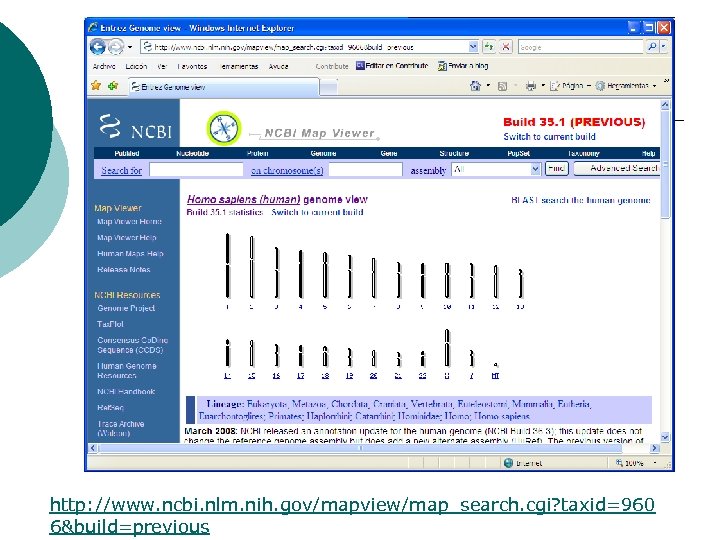Click the chromosome 10 ideogram
Viewport: 720px width, 540px height.
click(447, 280)
